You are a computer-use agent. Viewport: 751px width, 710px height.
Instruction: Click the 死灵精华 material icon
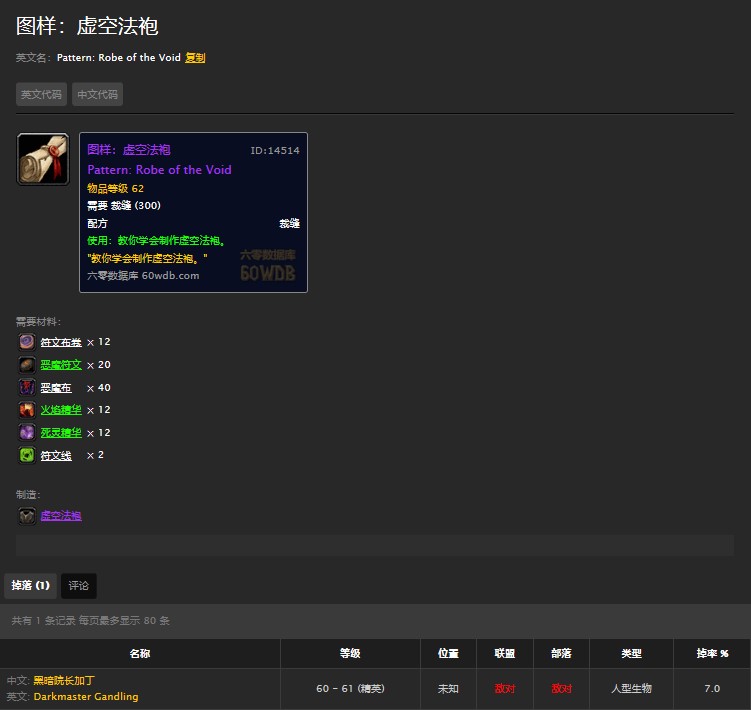tap(27, 433)
